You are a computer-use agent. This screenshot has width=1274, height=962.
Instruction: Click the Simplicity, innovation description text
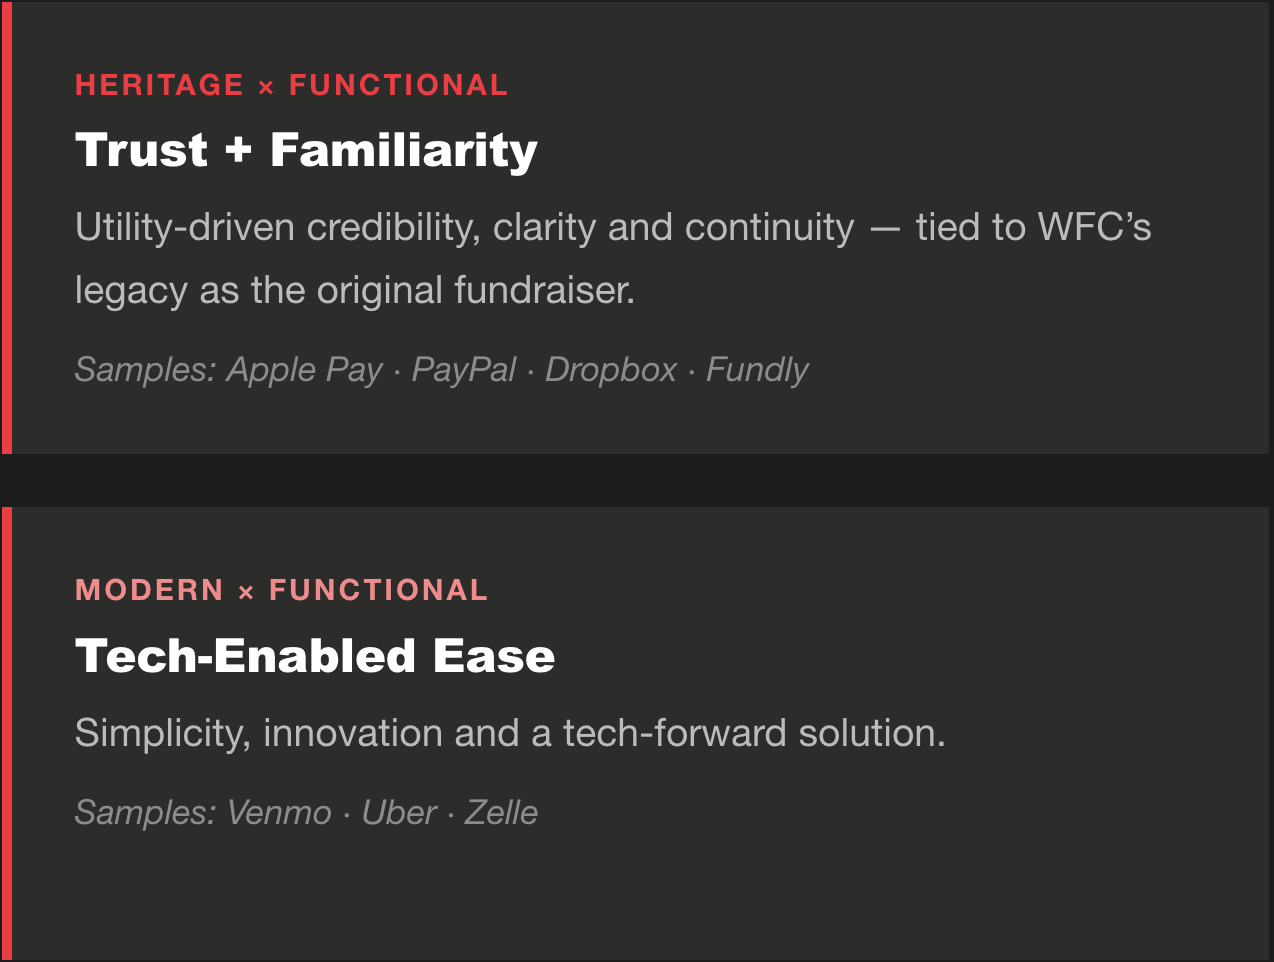pos(510,733)
